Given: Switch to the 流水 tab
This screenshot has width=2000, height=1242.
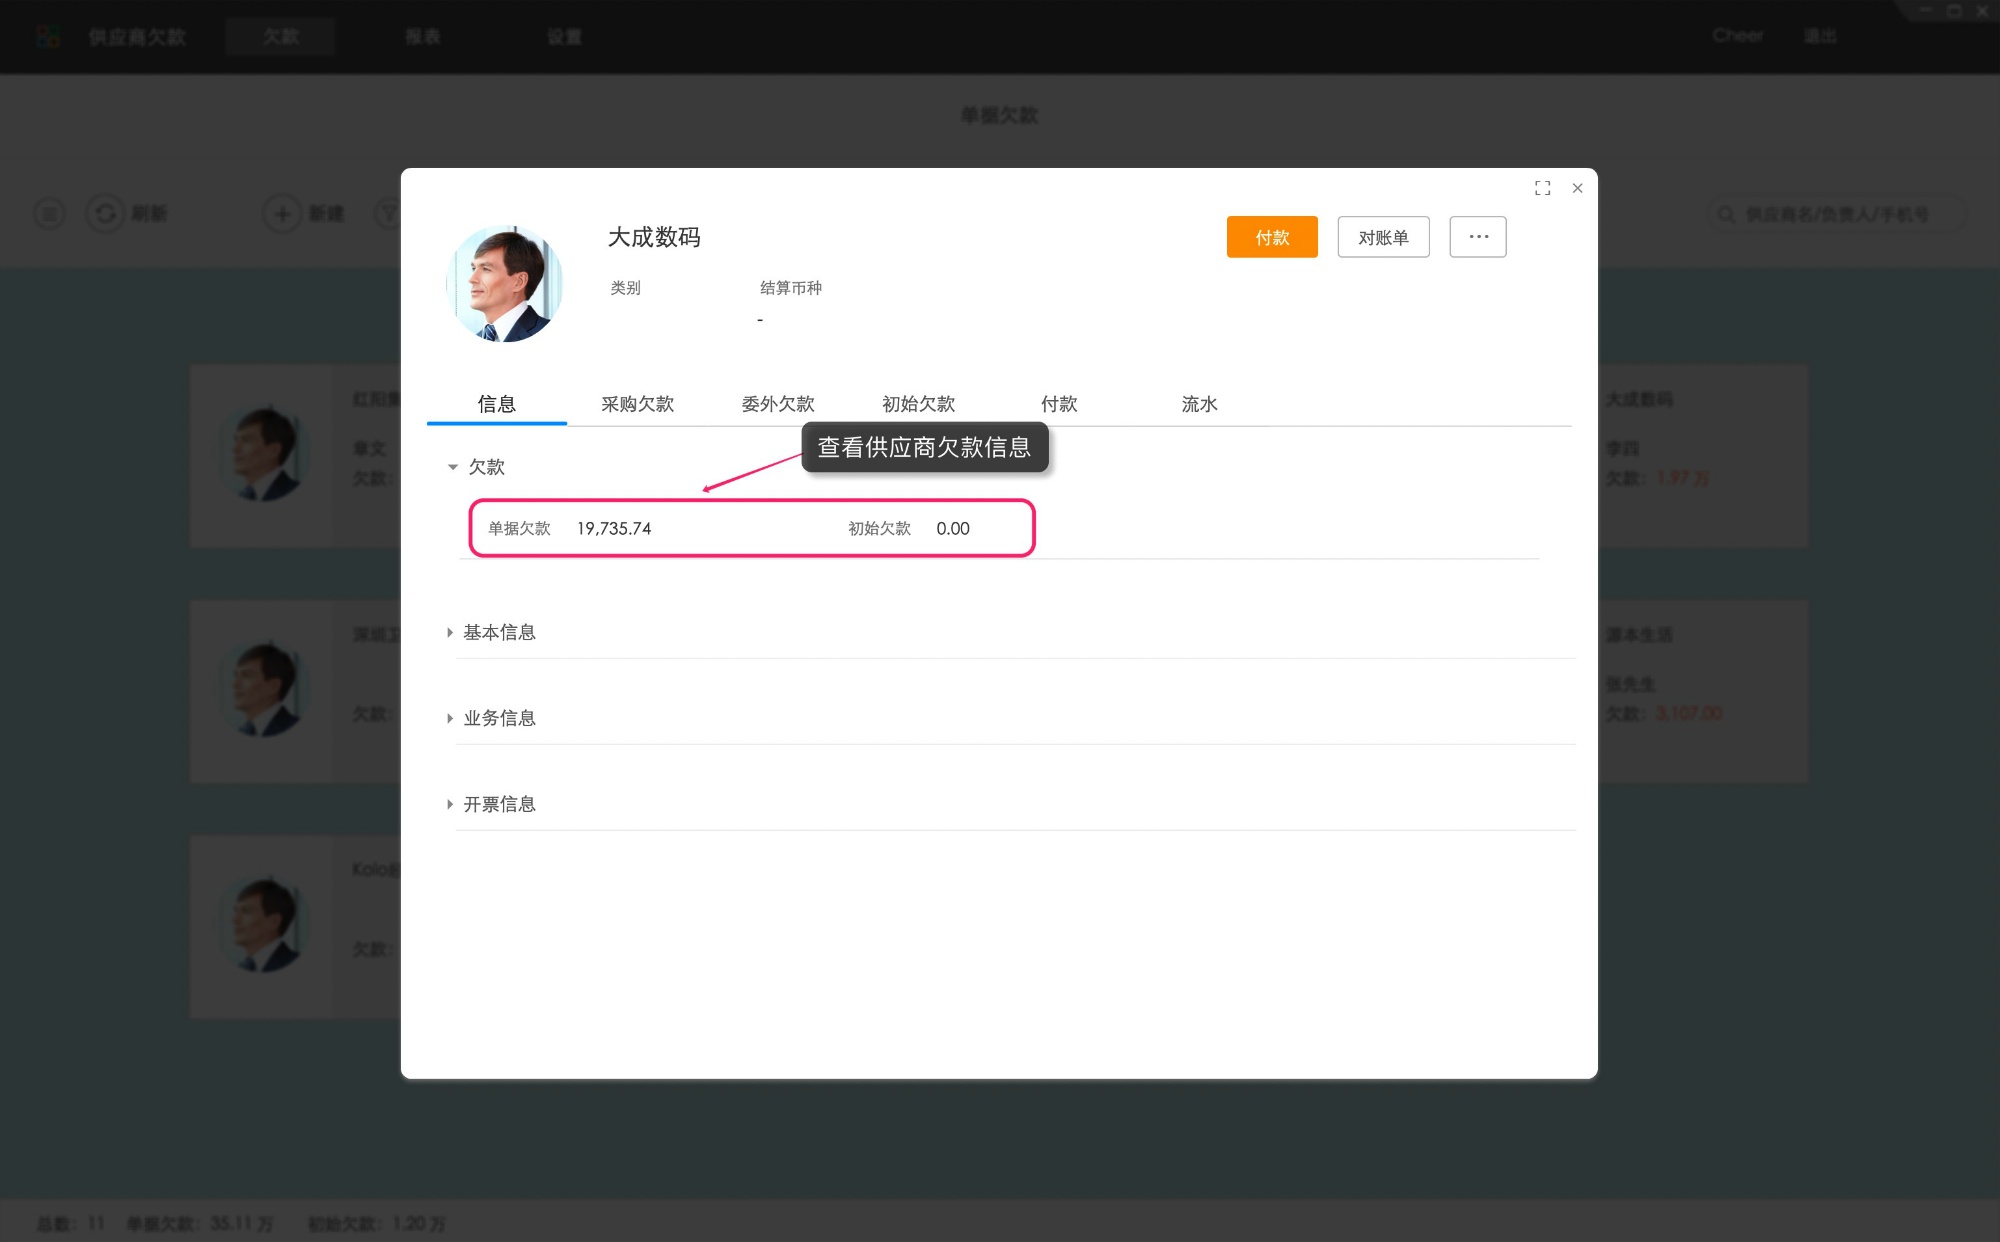Looking at the screenshot, I should click(1199, 404).
